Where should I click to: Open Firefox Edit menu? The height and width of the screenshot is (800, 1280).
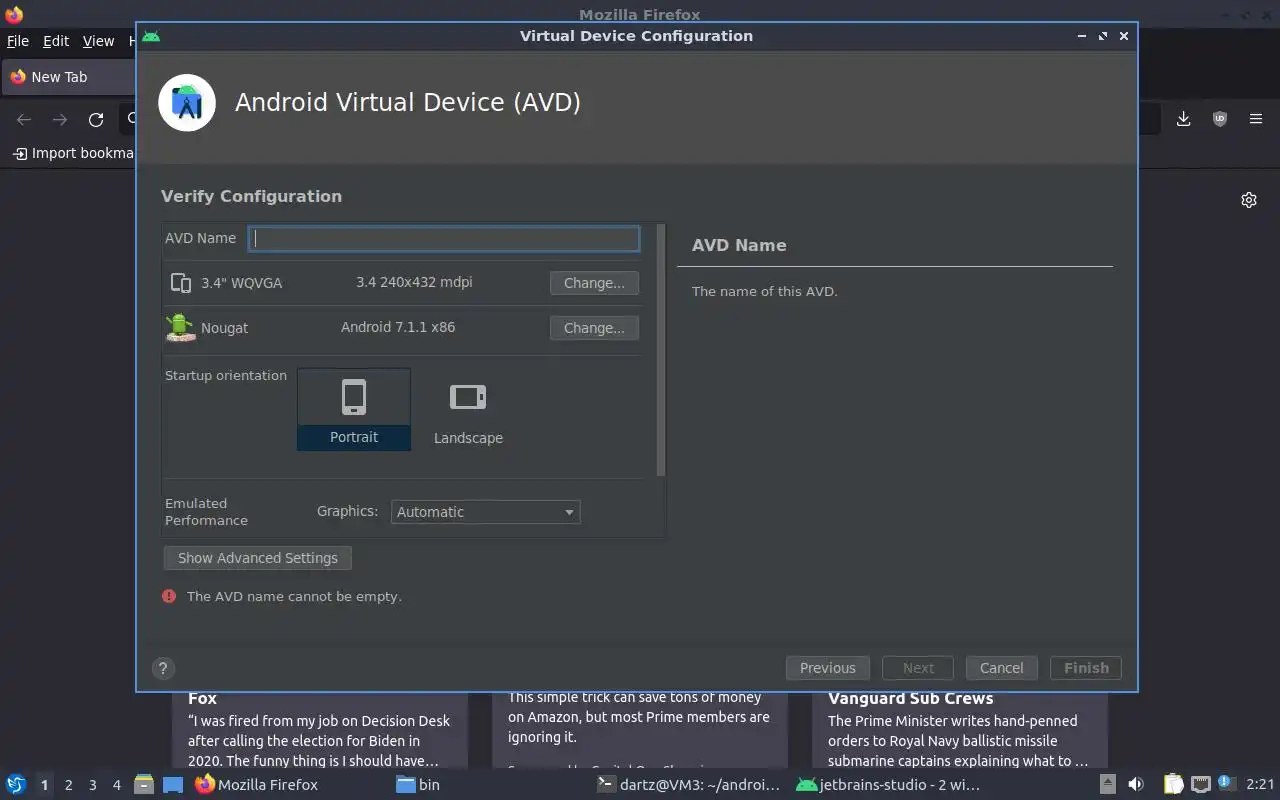coord(56,41)
